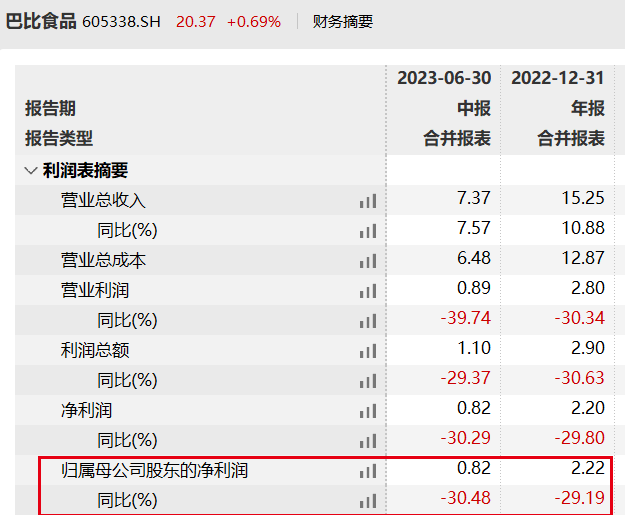The height and width of the screenshot is (515, 625).
Task: Click the 营业总收入 row label
Action: pos(103,201)
